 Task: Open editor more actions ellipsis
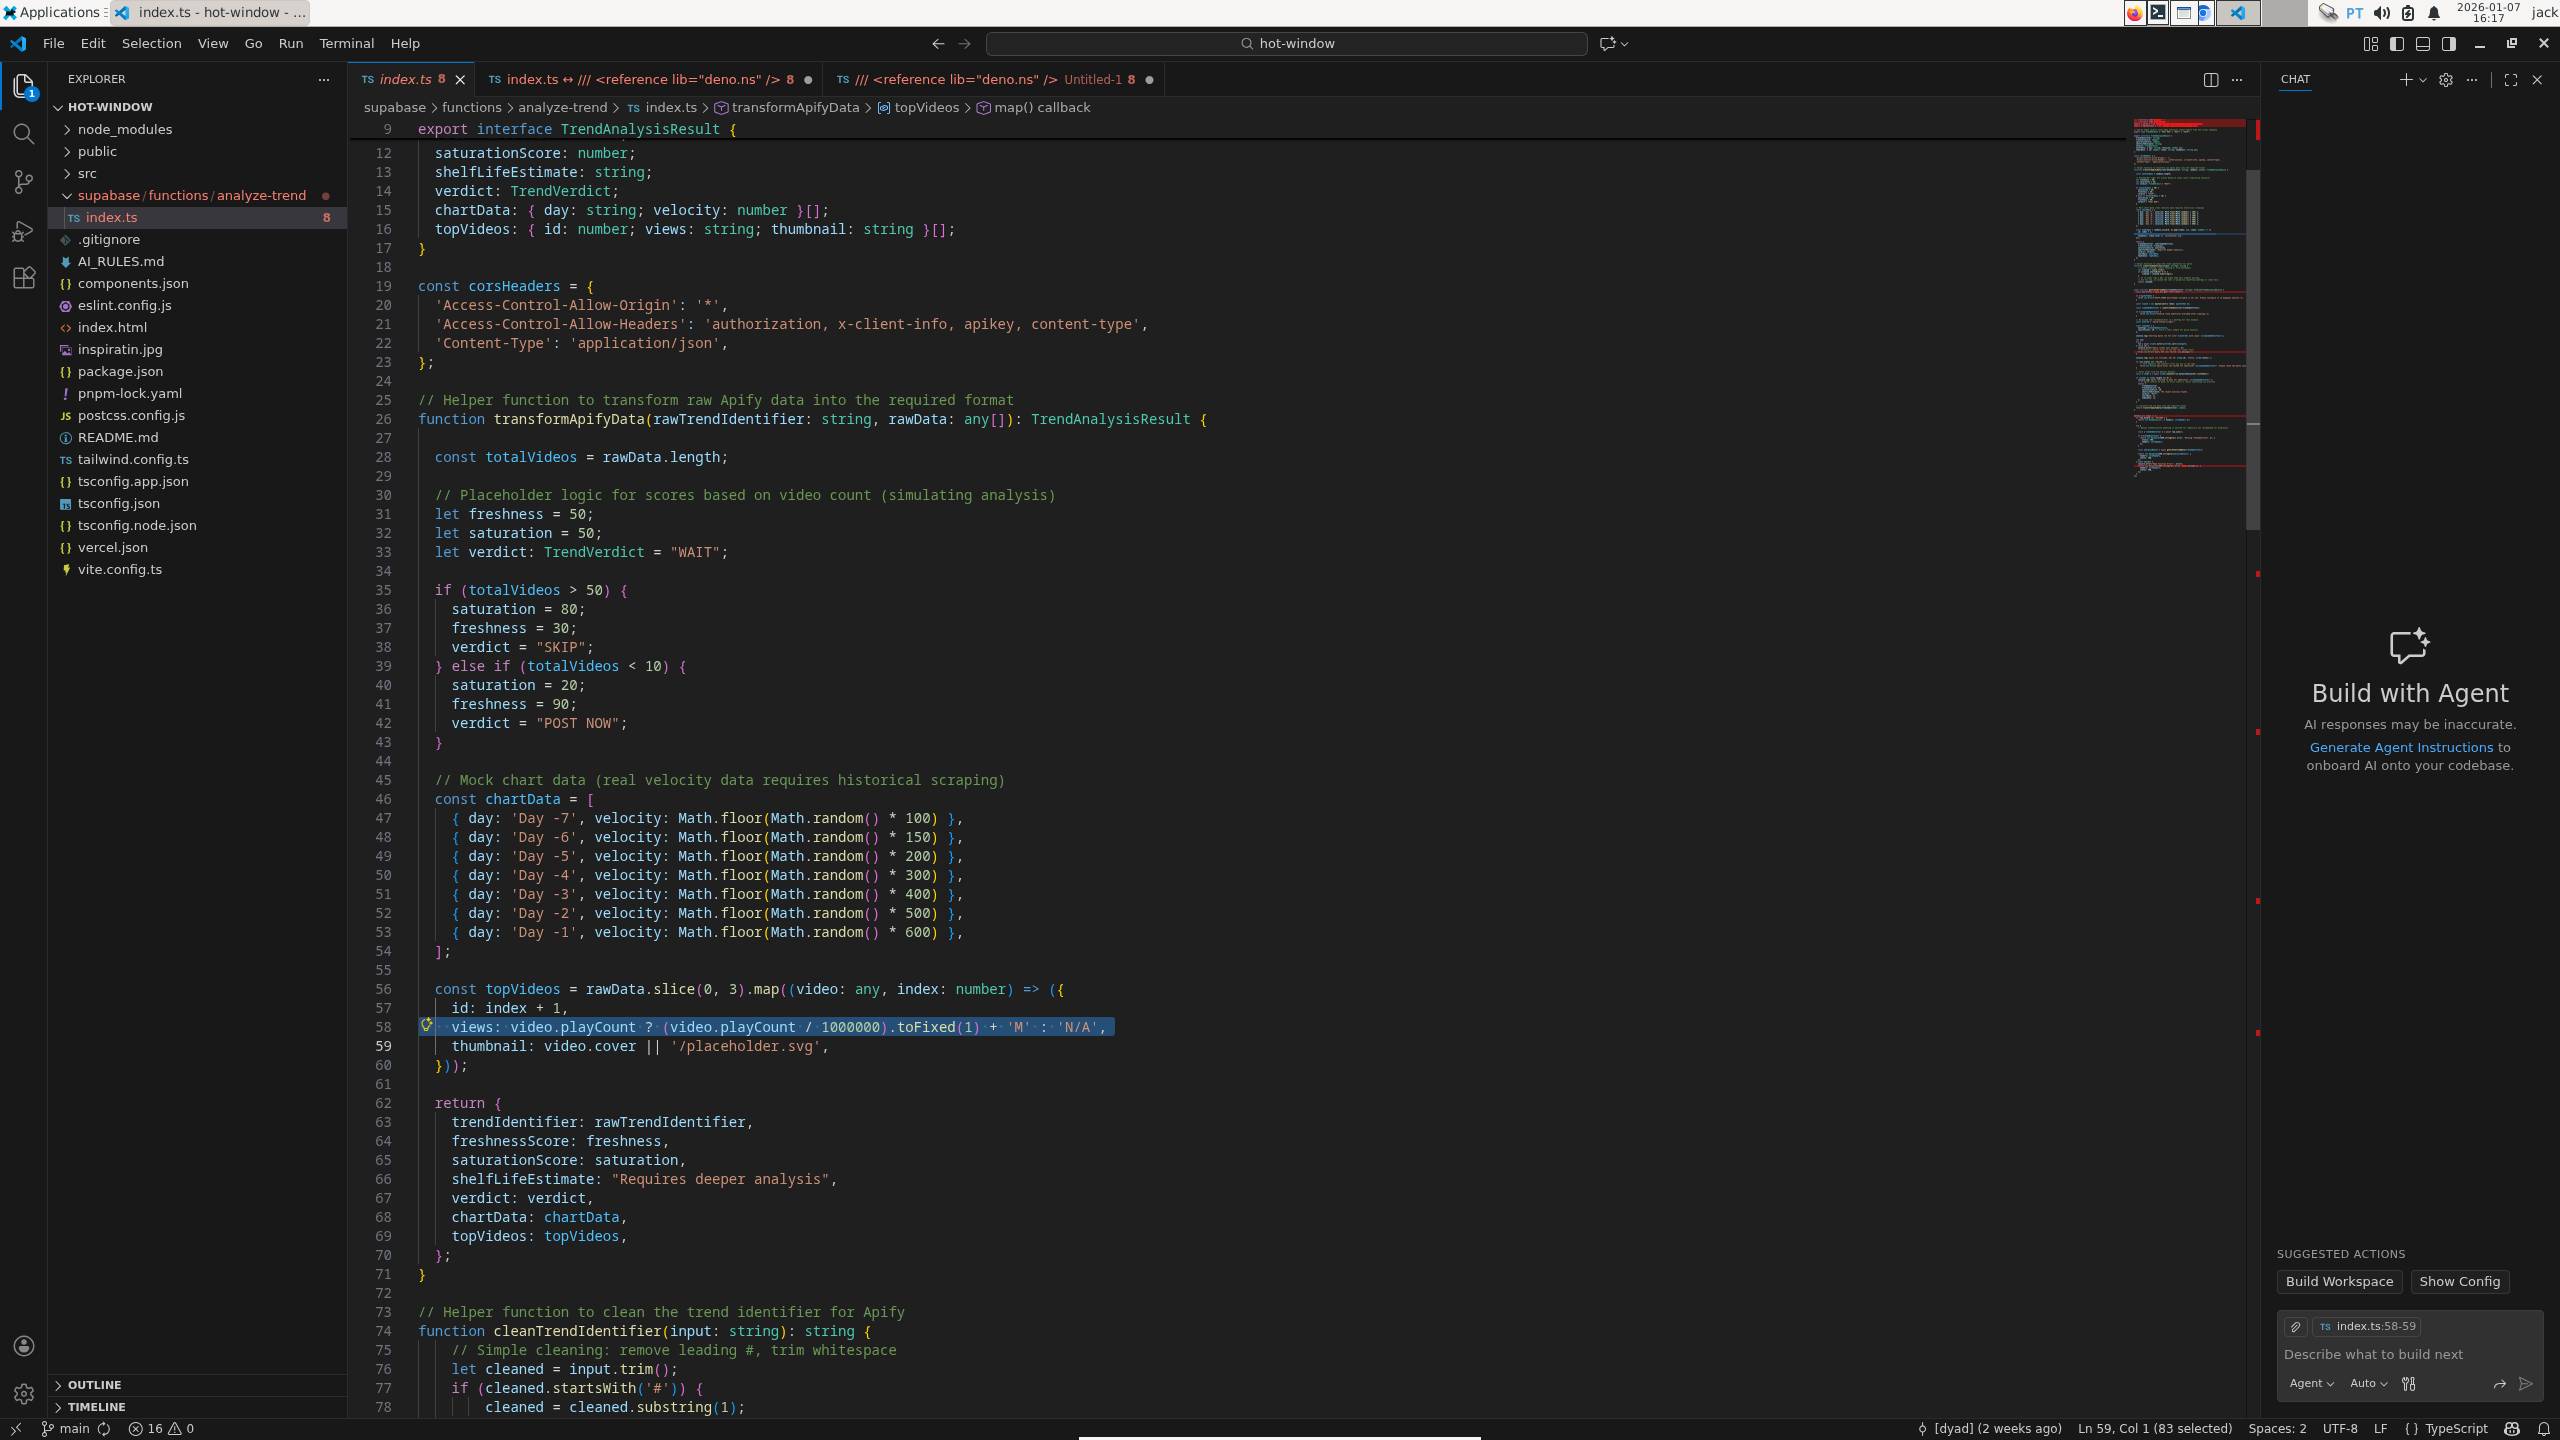click(2237, 79)
